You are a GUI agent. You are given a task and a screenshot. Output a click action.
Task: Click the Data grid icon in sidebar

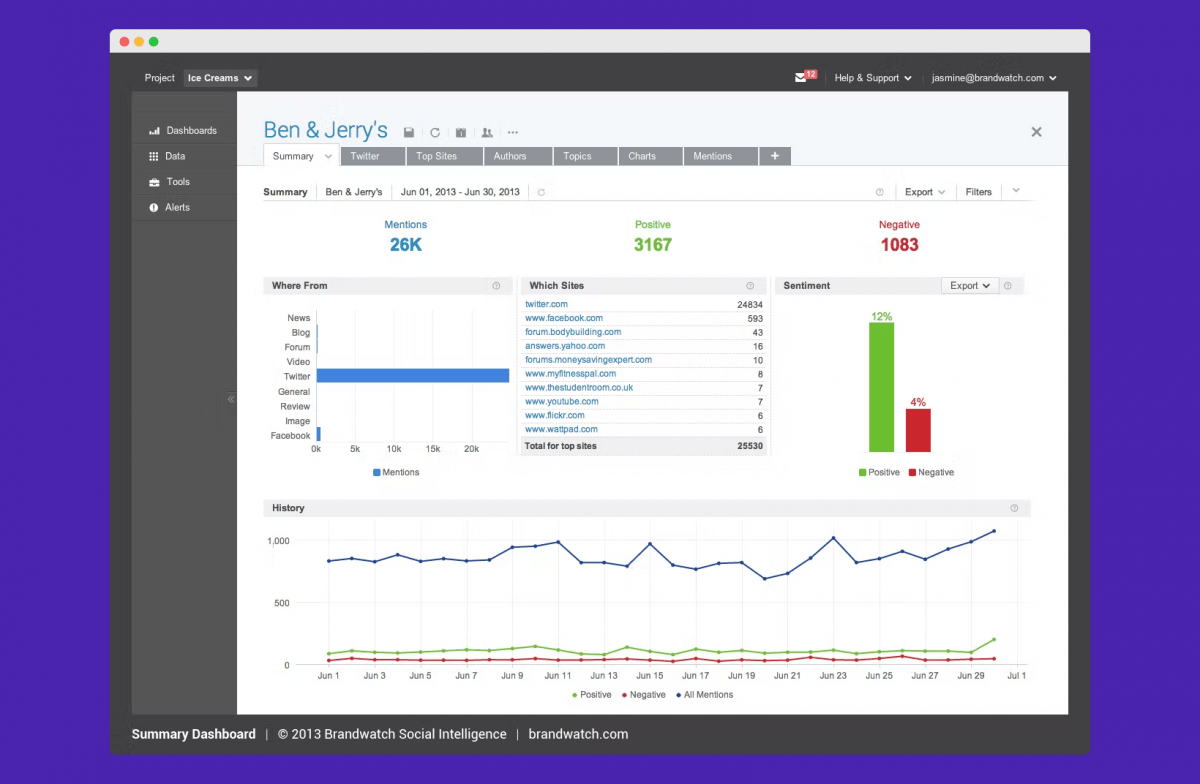(154, 156)
